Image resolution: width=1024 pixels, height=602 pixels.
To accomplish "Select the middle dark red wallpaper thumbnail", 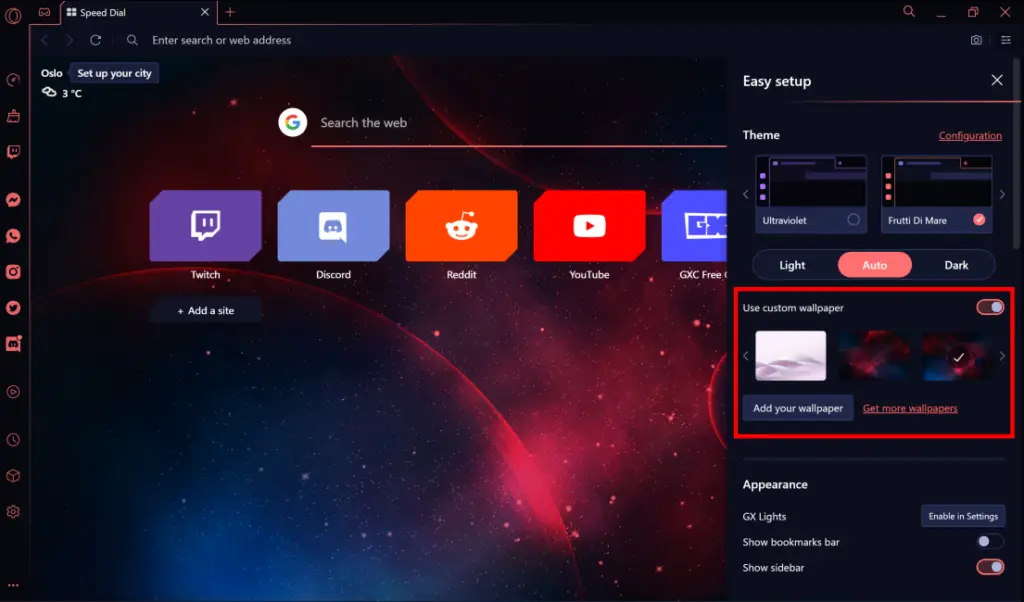I will coord(874,356).
